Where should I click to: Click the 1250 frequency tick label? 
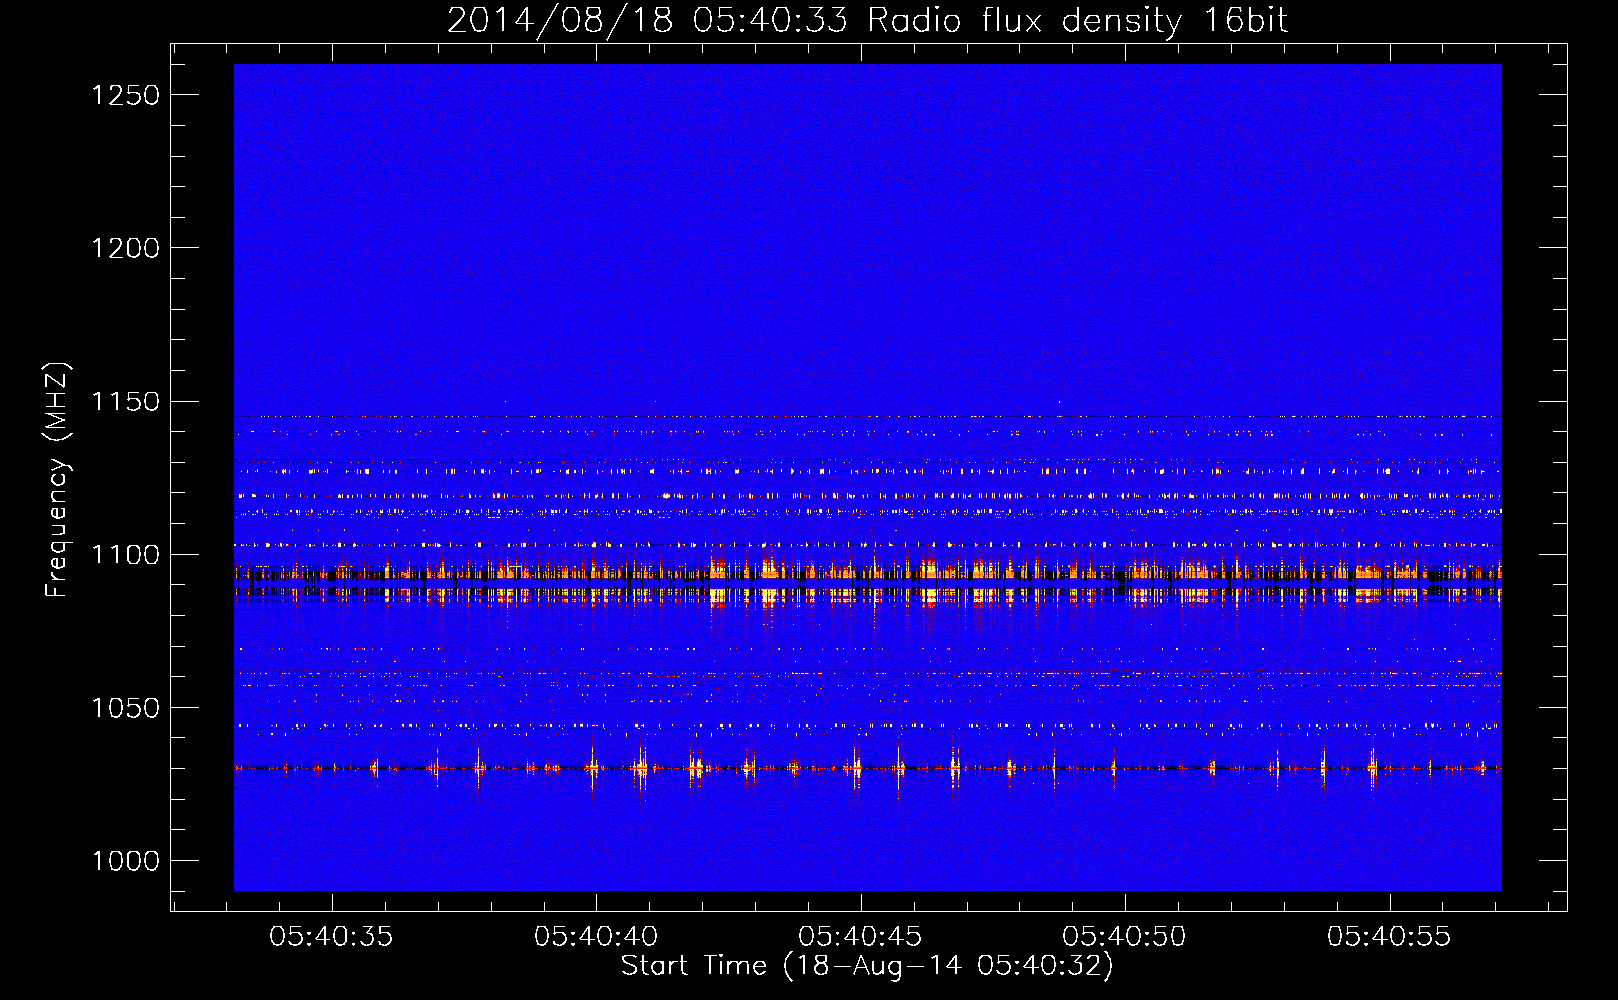[126, 95]
